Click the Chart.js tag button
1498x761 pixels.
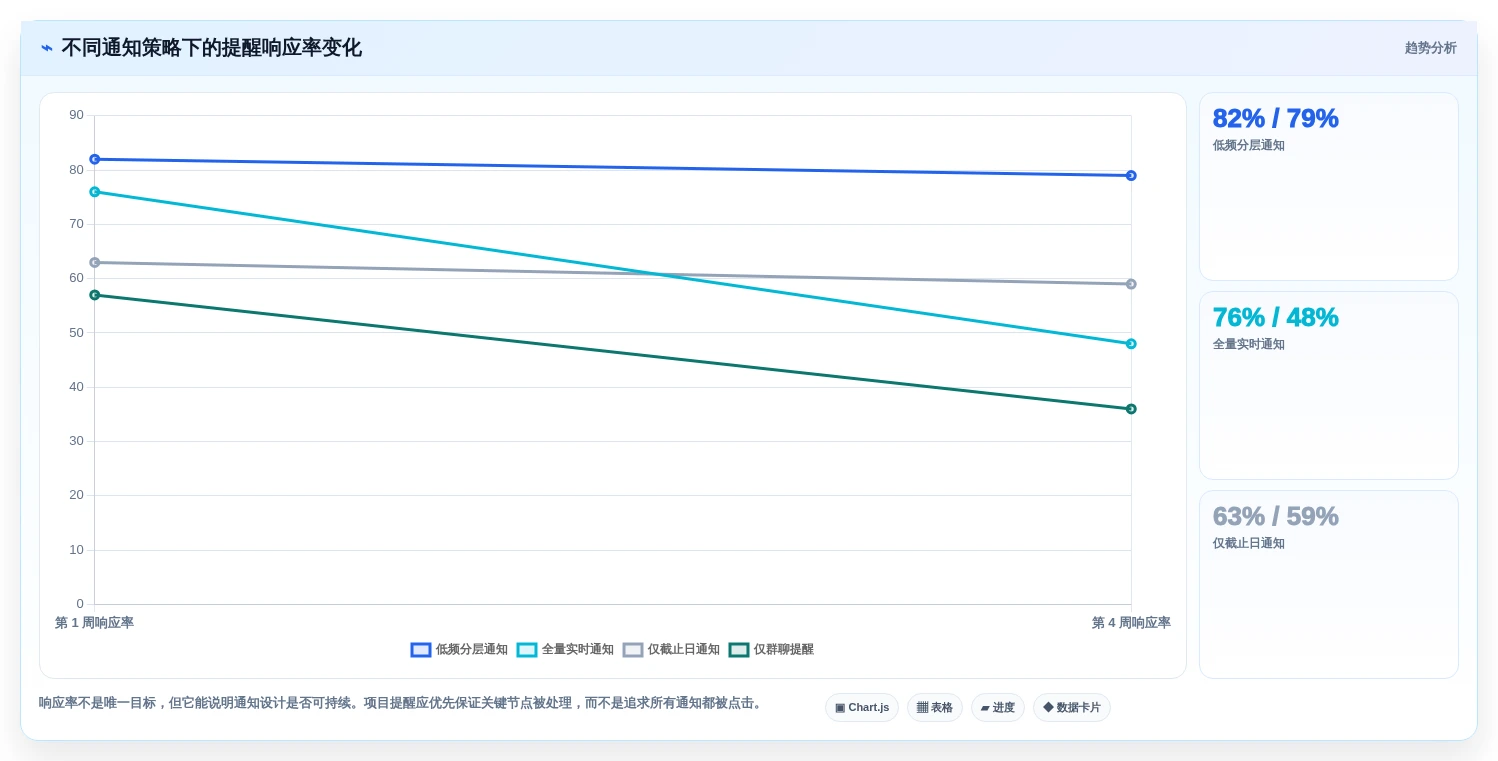862,707
